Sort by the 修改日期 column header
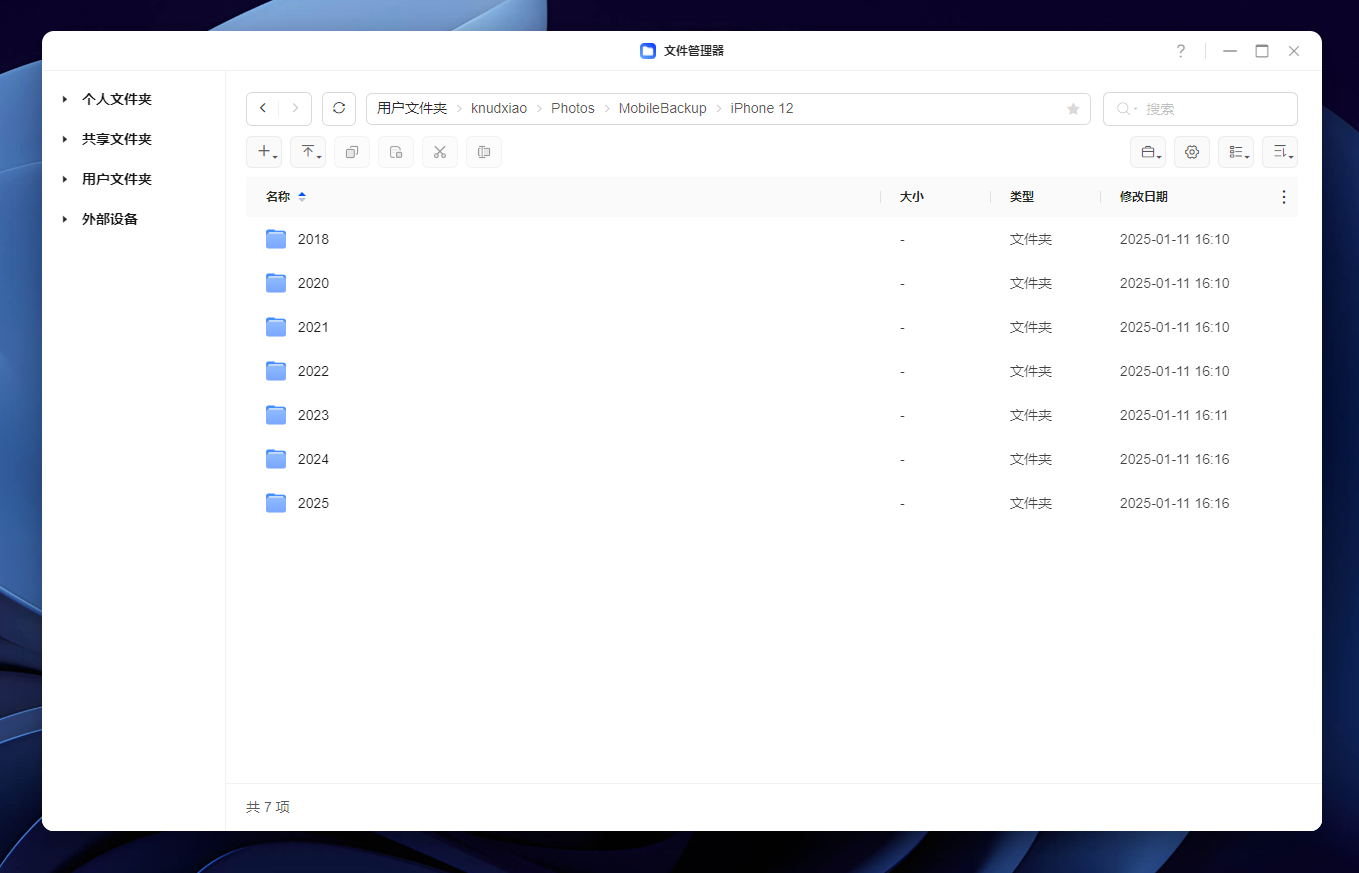This screenshot has height=873, width=1359. pyautogui.click(x=1144, y=197)
